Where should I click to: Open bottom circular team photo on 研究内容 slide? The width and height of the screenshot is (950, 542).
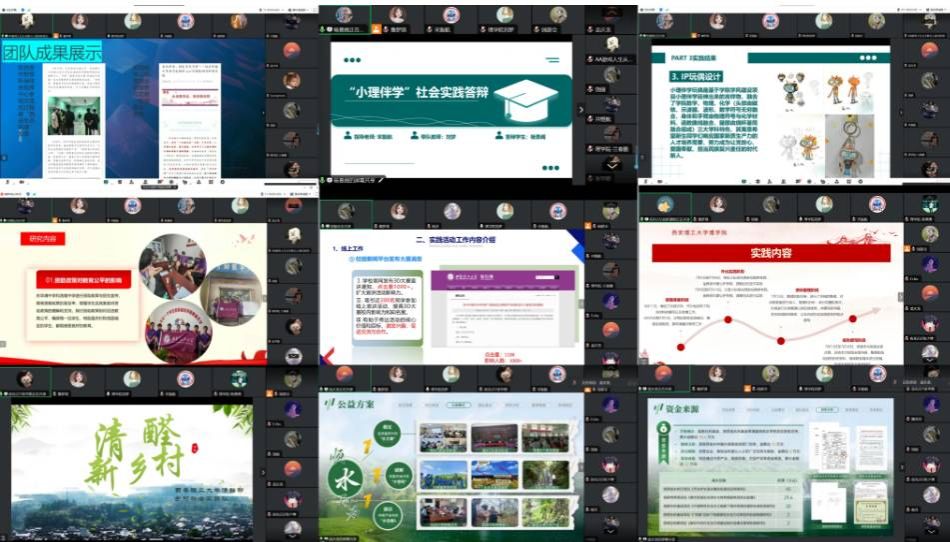tap(179, 332)
